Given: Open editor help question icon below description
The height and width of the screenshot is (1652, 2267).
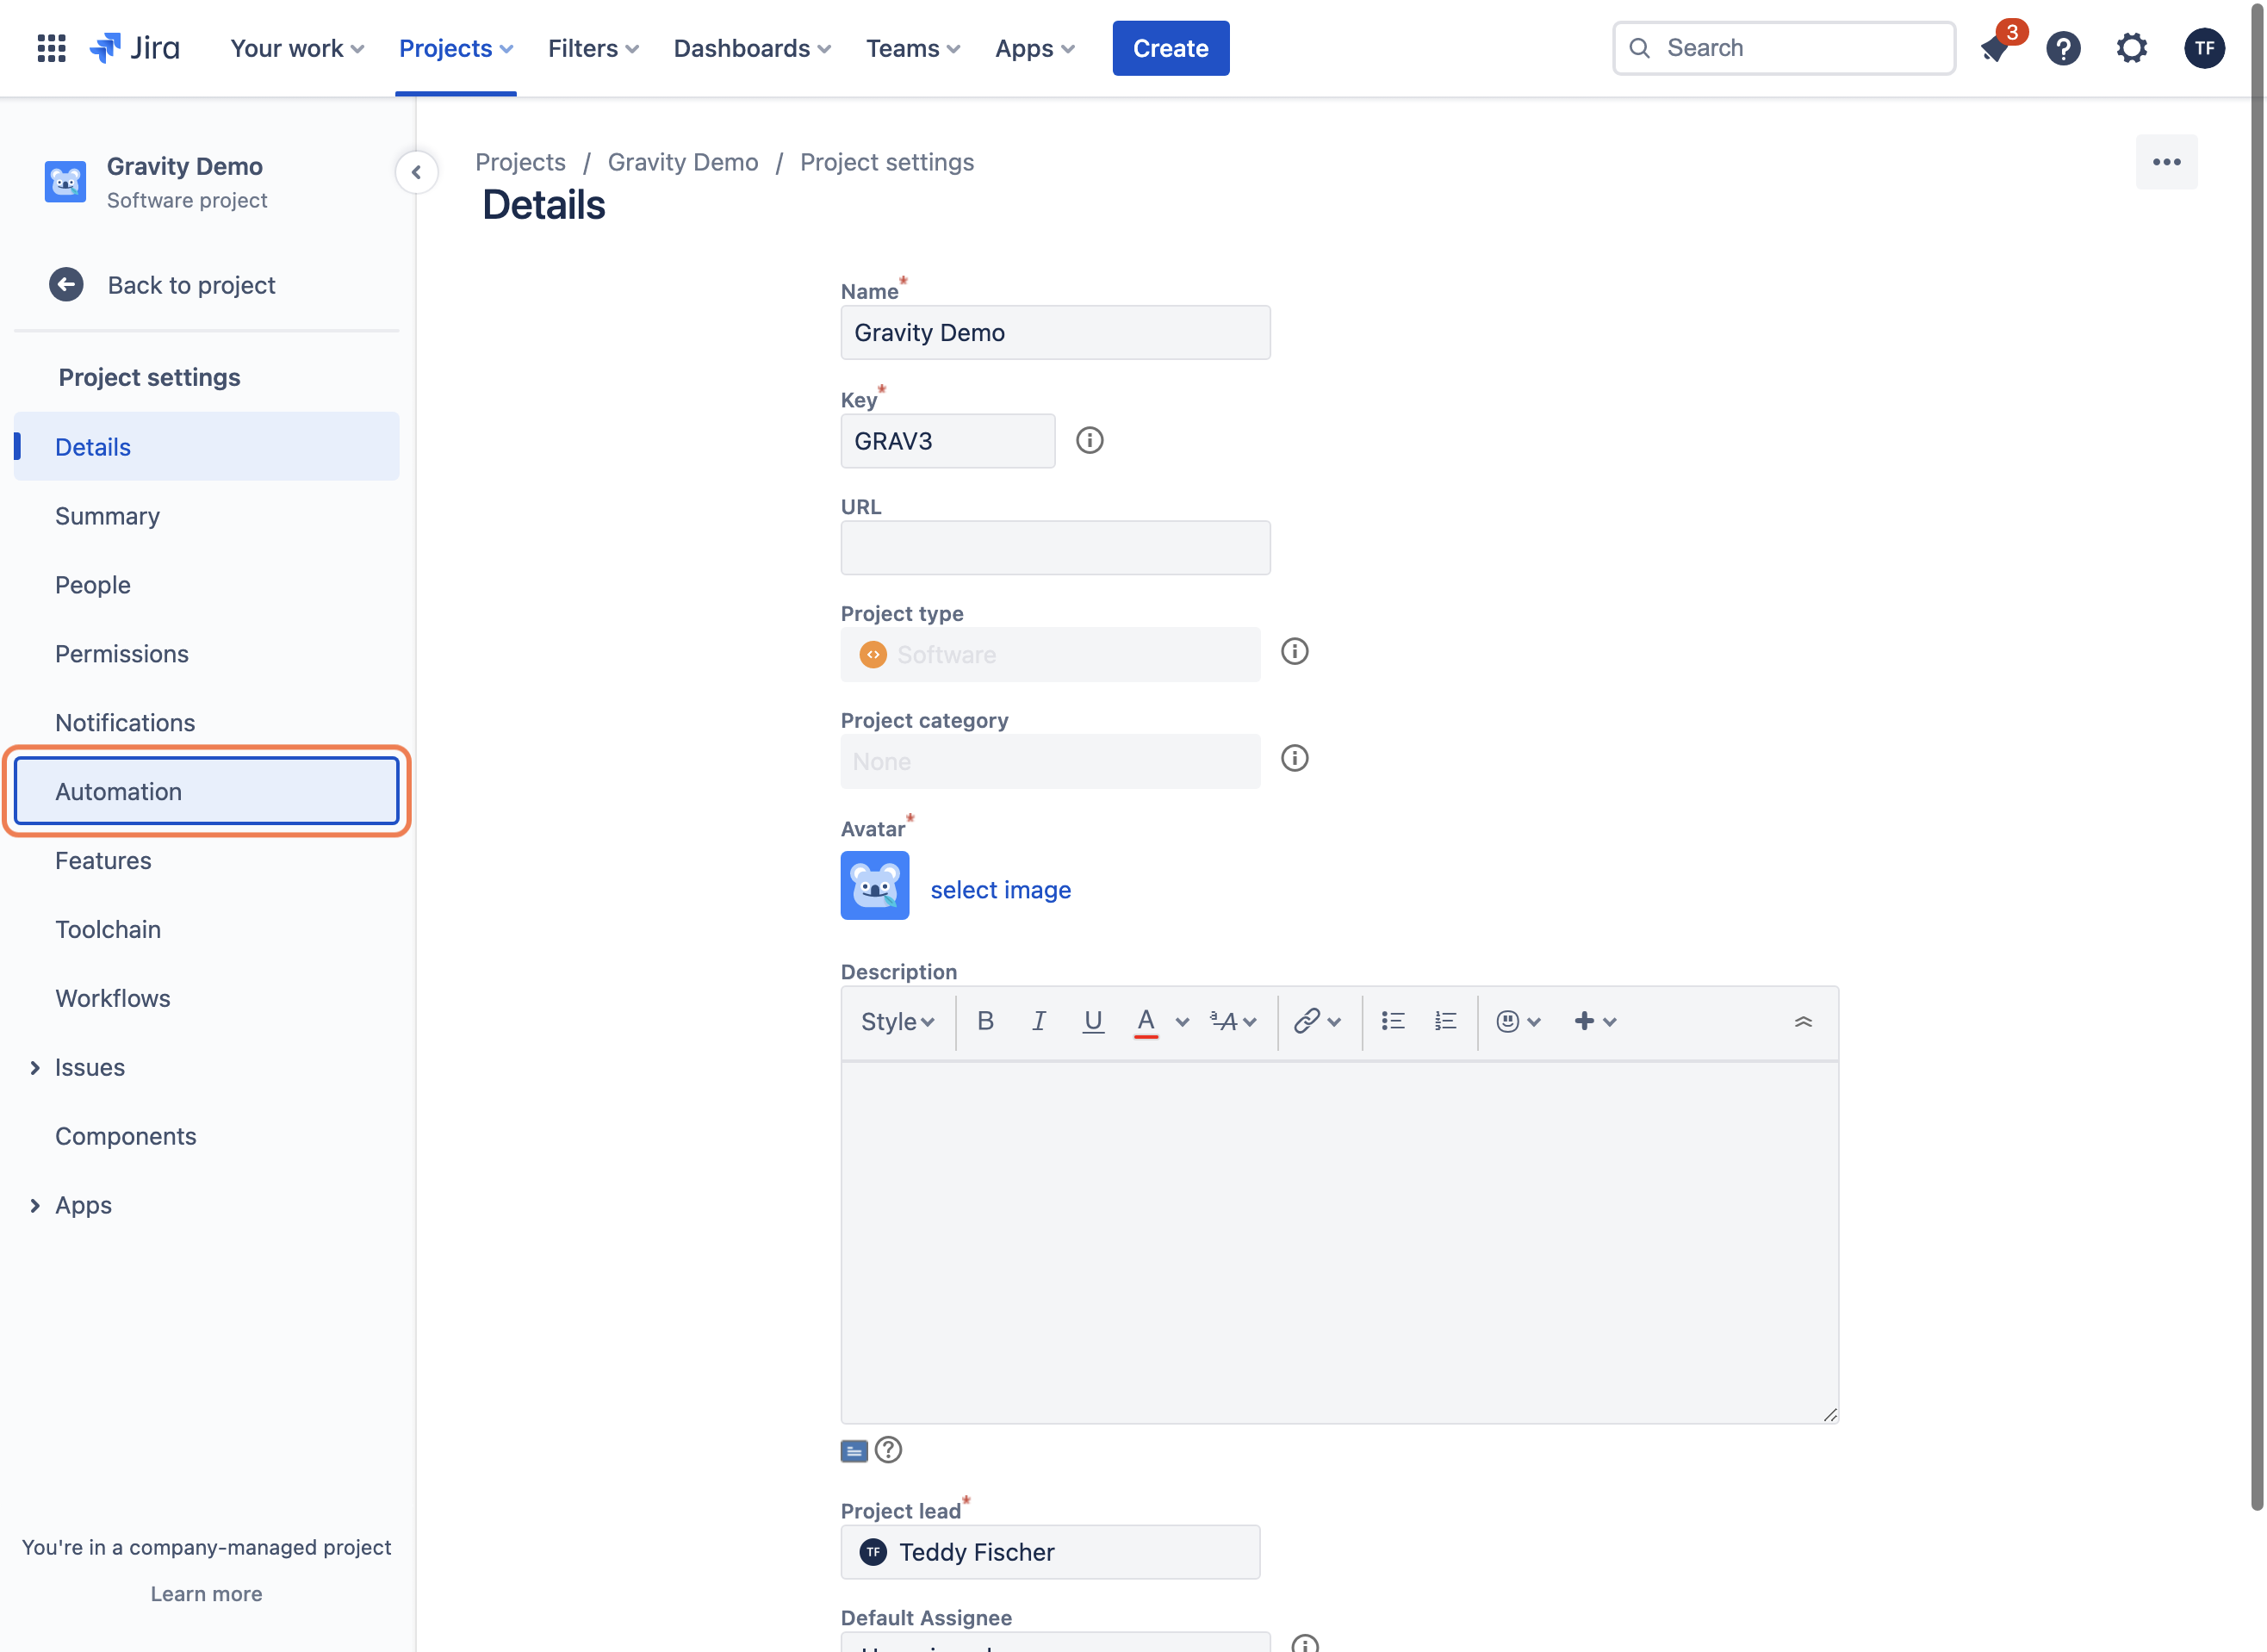Looking at the screenshot, I should click(888, 1450).
